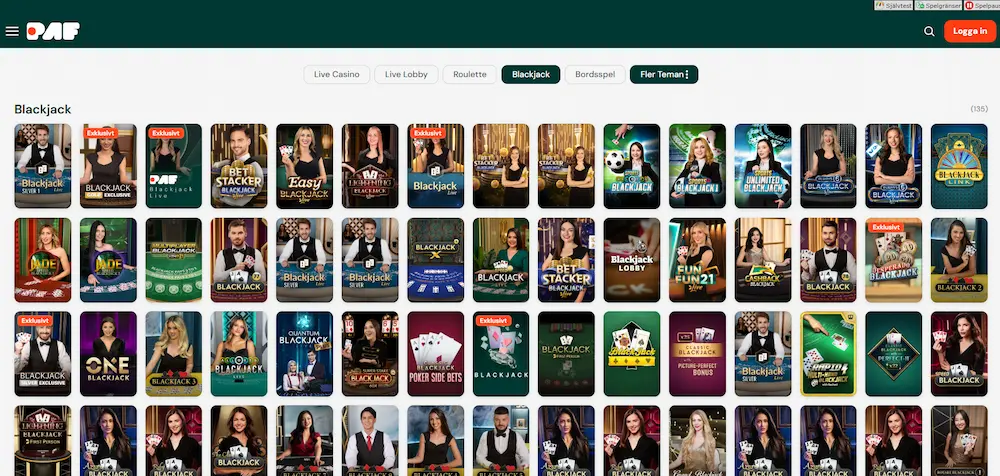Open the Speed Blackjack game

coord(959,353)
